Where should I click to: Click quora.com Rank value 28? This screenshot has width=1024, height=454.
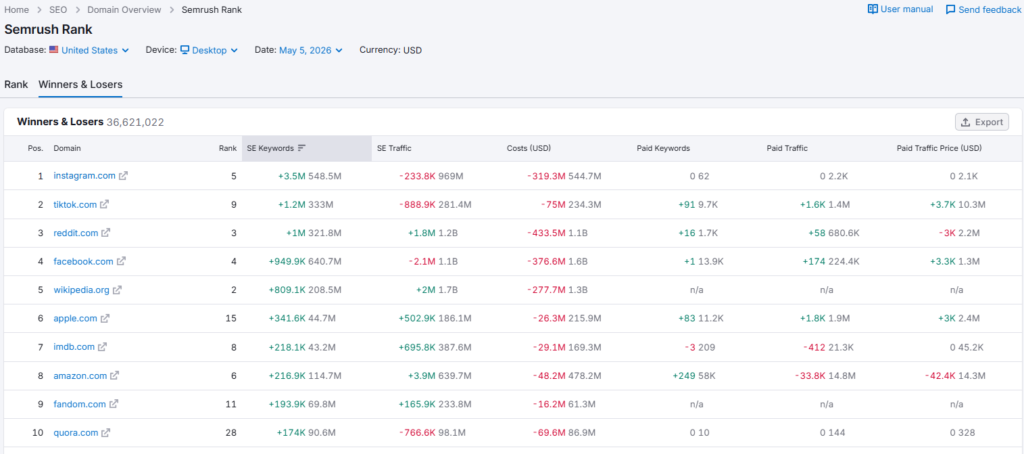[231, 432]
